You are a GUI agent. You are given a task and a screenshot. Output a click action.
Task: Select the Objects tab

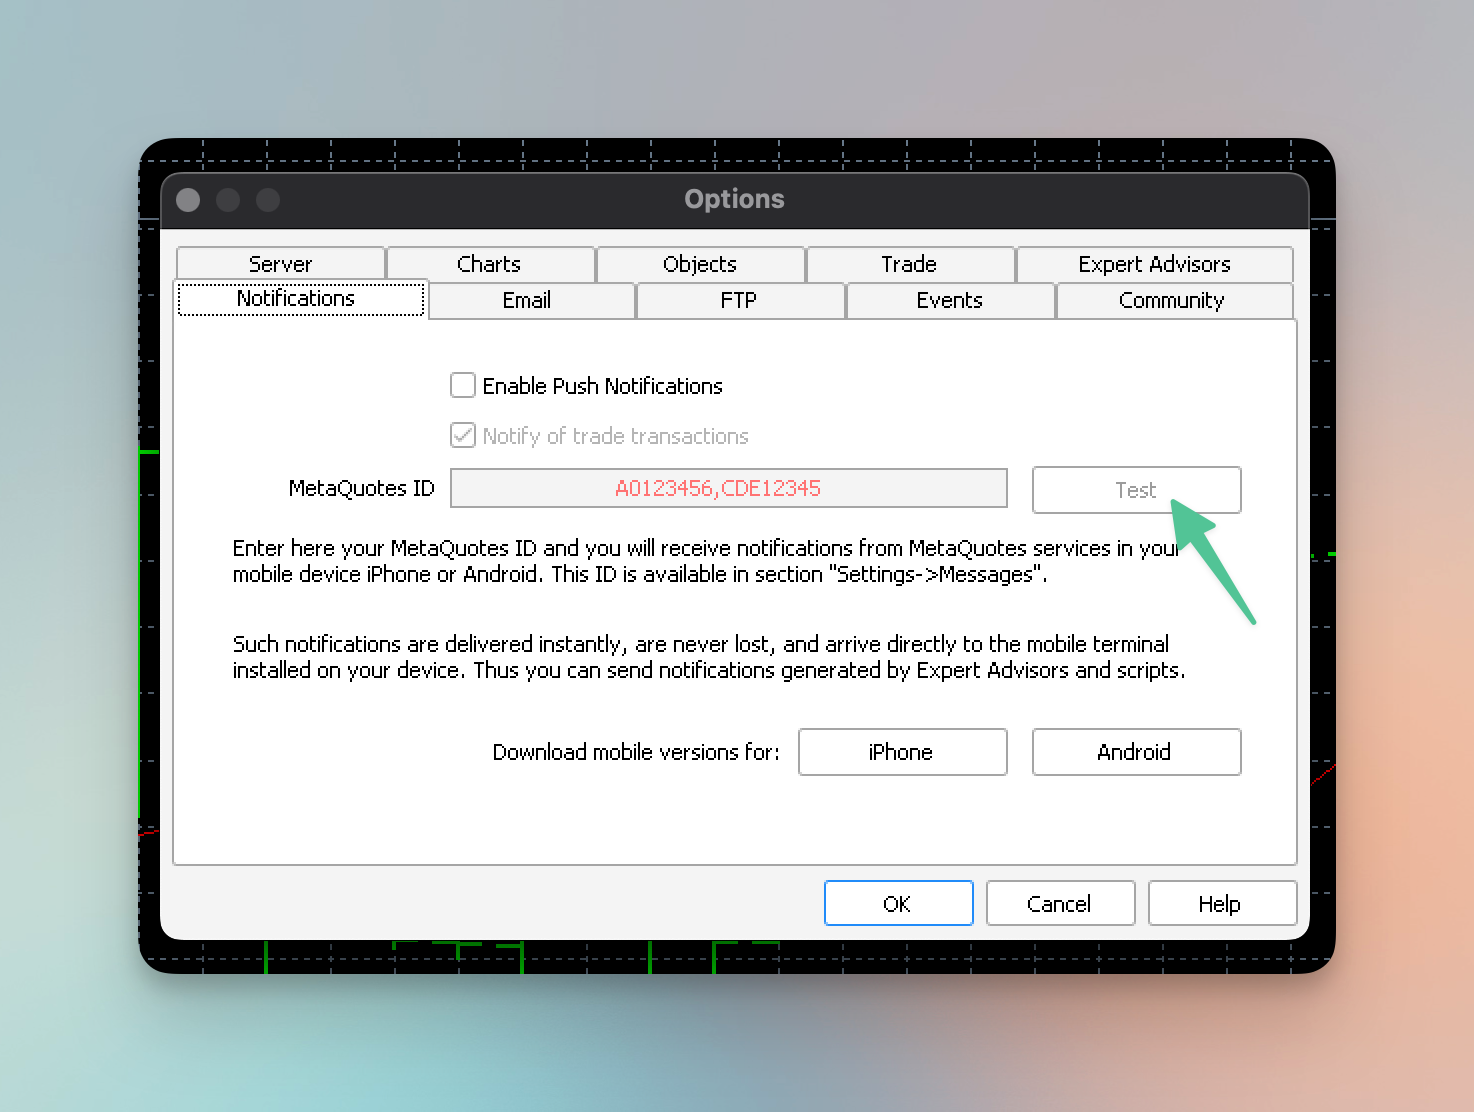700,264
